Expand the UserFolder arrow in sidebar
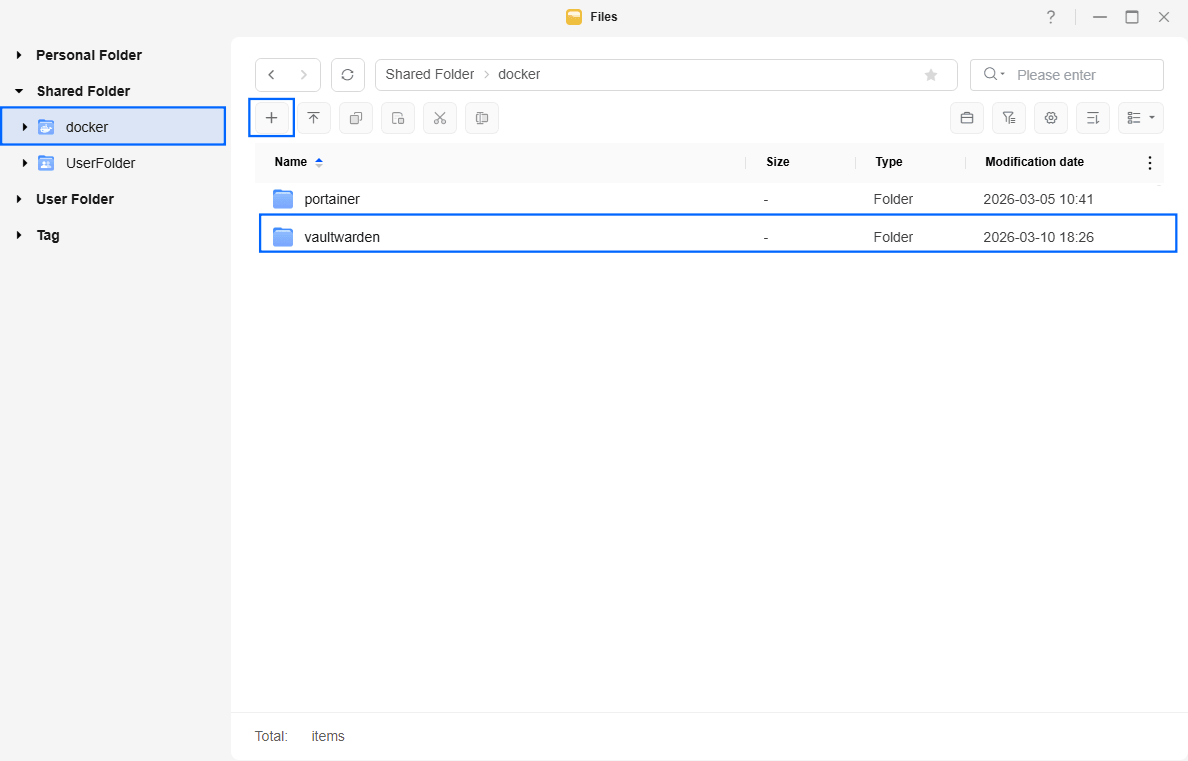Screen dimensions: 1188x761 [x=25, y=163]
